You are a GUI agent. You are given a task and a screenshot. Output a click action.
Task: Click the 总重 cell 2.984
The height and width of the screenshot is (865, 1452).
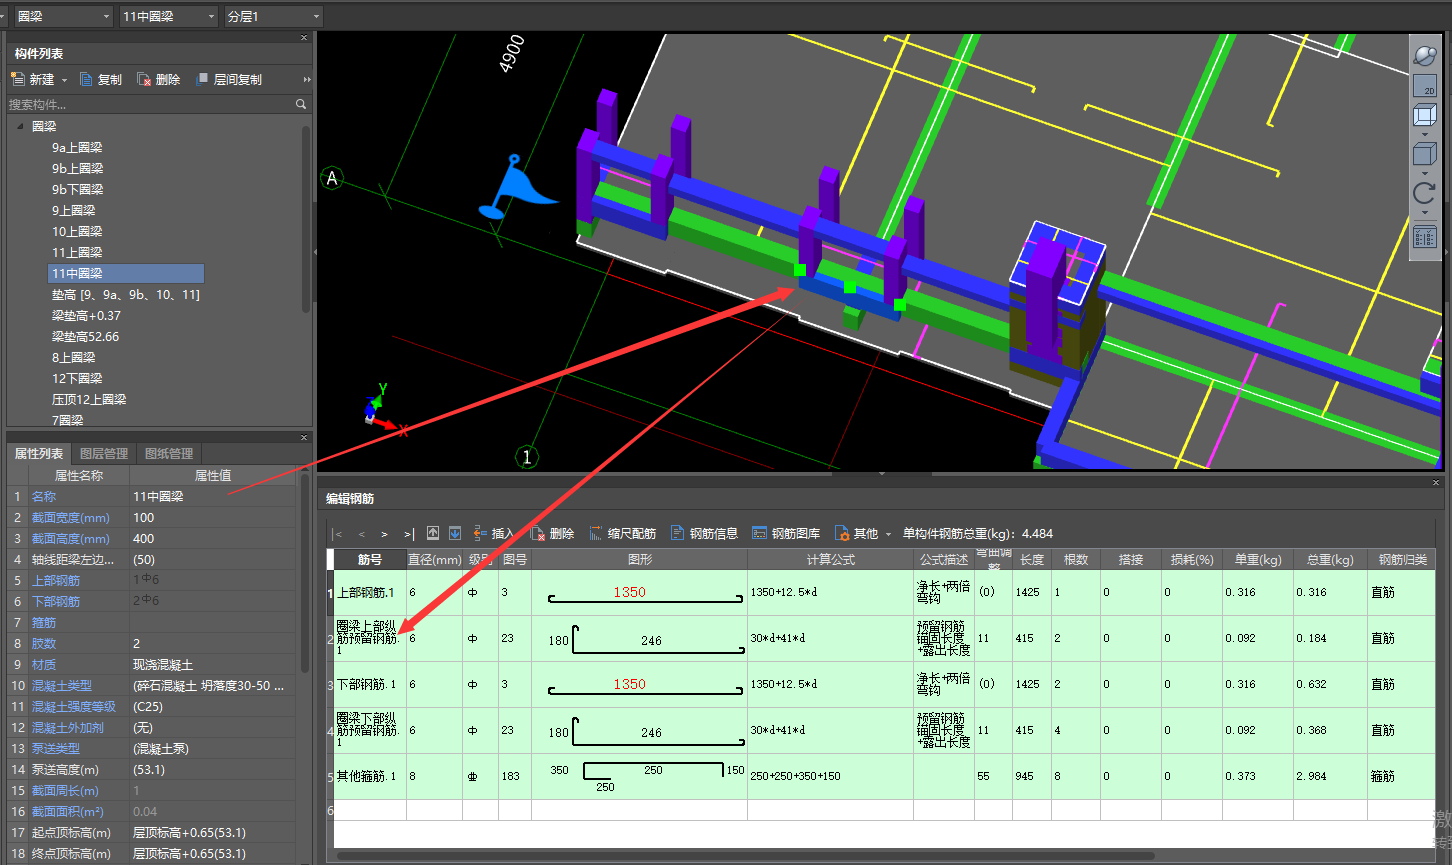[1331, 777]
